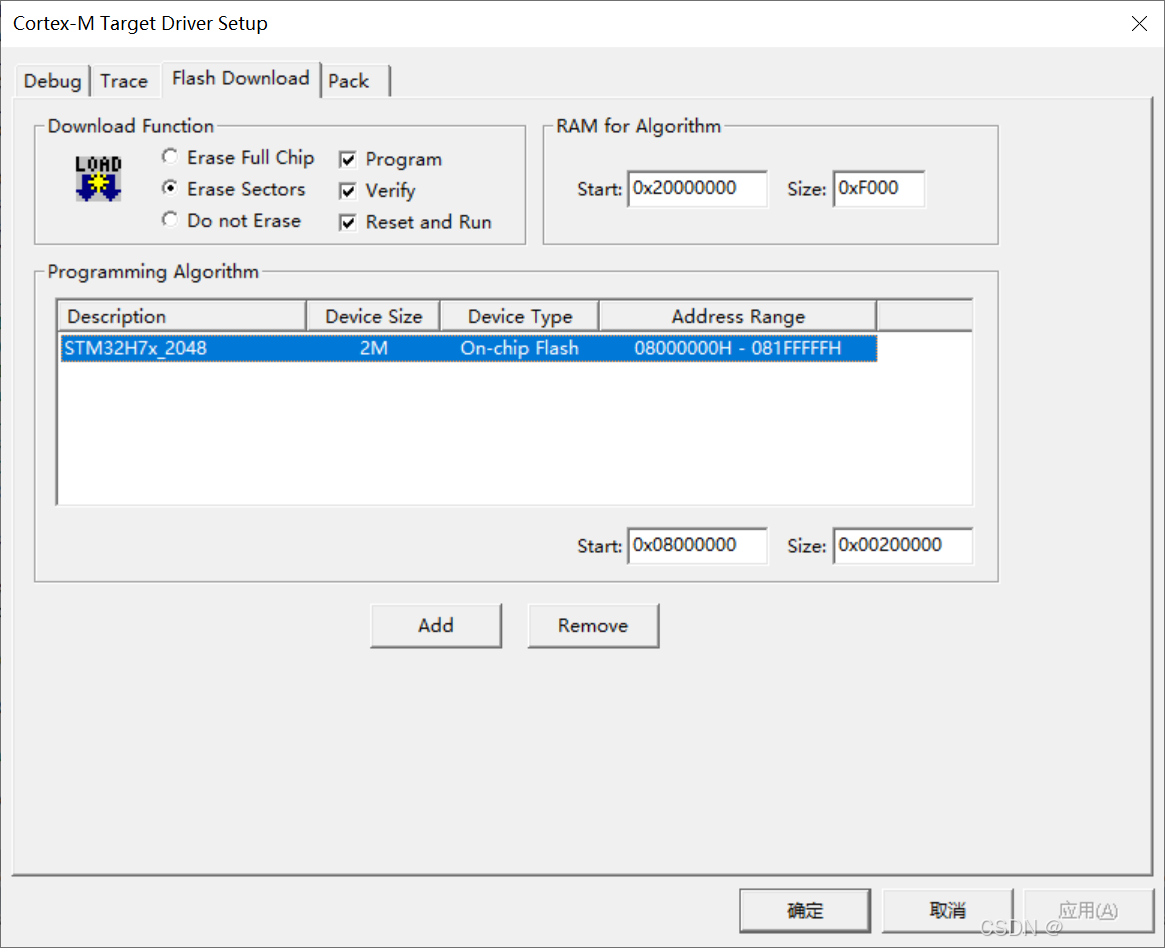Click the Add algorithm button
The height and width of the screenshot is (948, 1165).
(436, 626)
